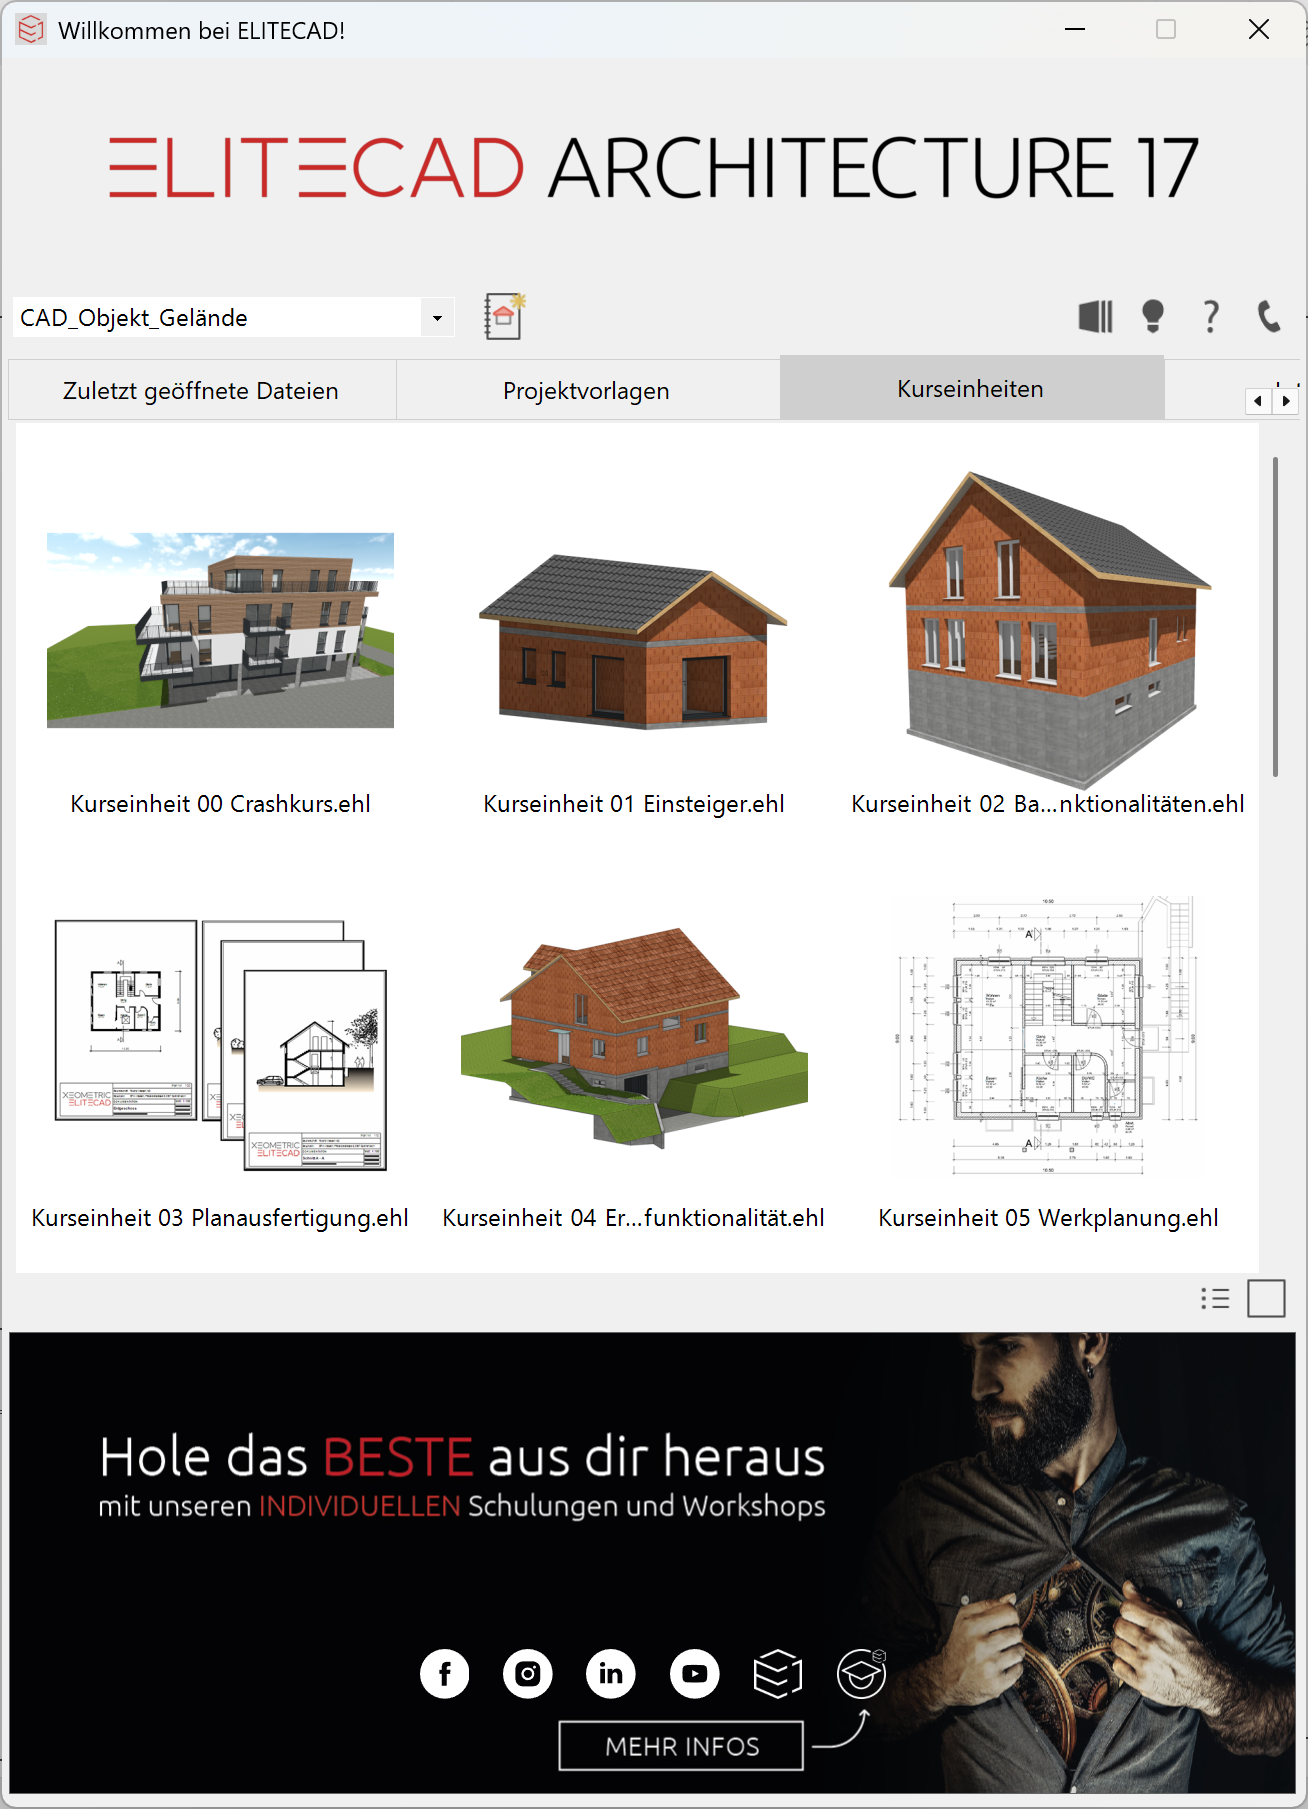Close the Willkommen bei ELITECAD window
The width and height of the screenshot is (1308, 1809).
[1259, 30]
